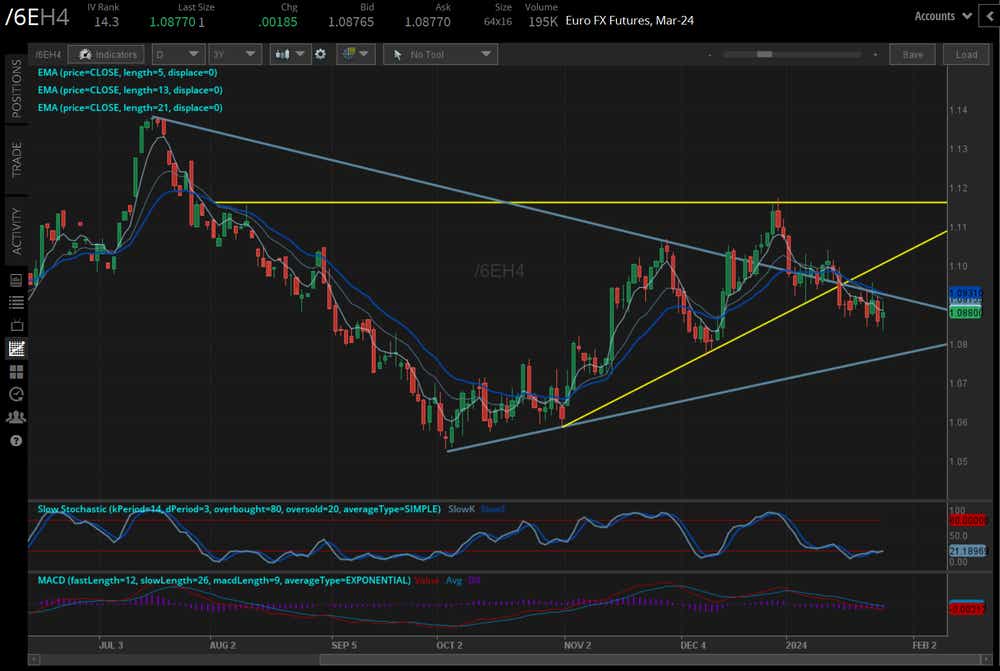Adjust the chart zoom slider
The width and height of the screenshot is (1000, 671).
pos(765,54)
